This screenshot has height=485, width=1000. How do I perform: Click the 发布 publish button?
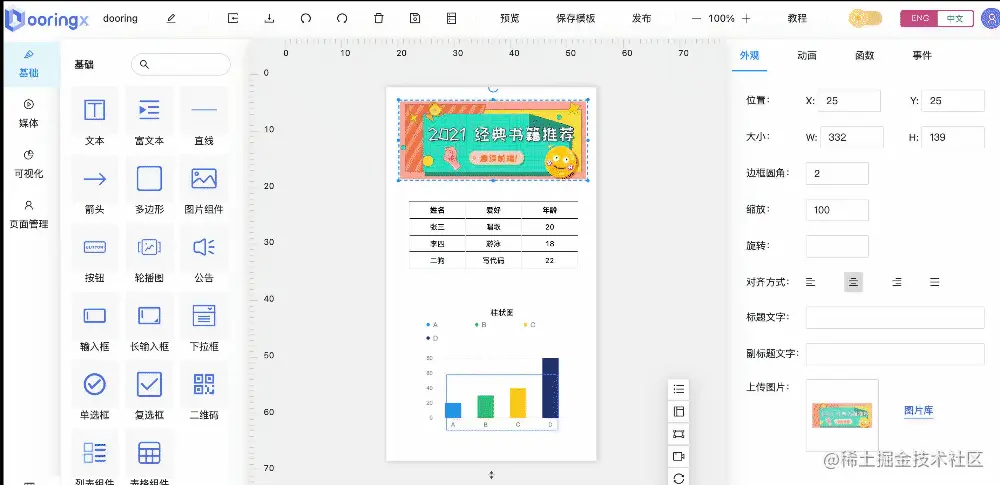[x=642, y=19]
